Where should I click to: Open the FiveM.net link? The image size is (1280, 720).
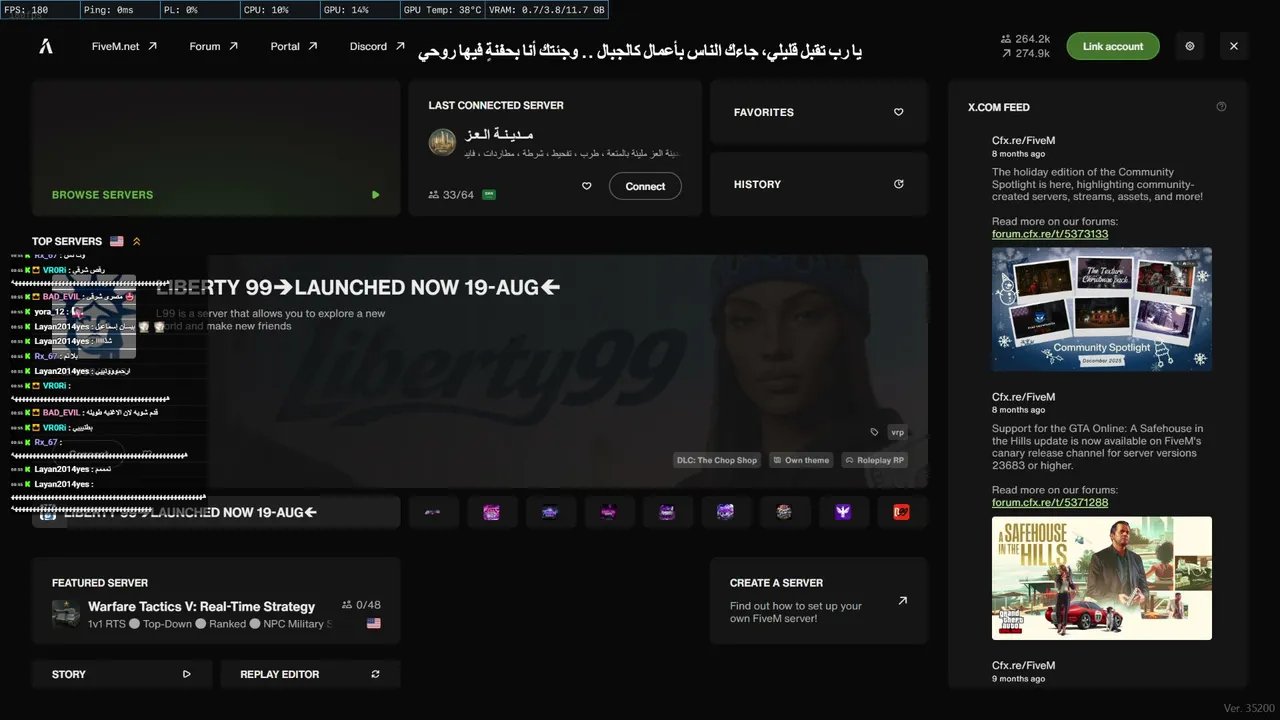click(124, 46)
